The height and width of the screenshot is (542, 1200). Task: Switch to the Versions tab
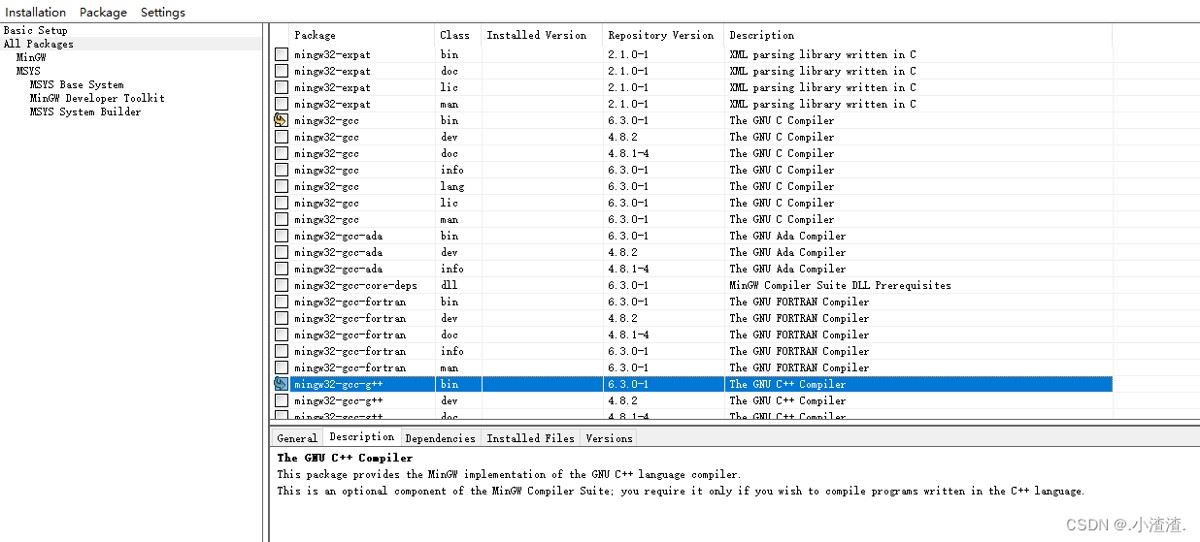point(609,438)
